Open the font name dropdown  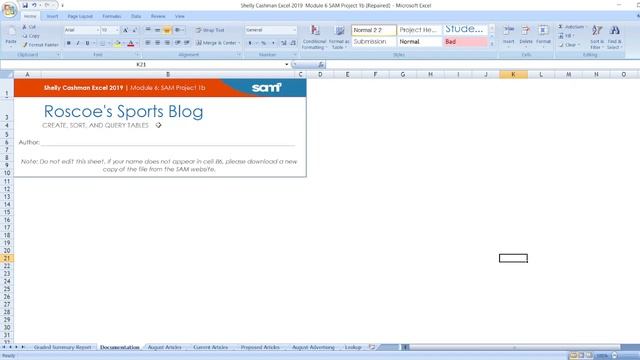click(98, 30)
